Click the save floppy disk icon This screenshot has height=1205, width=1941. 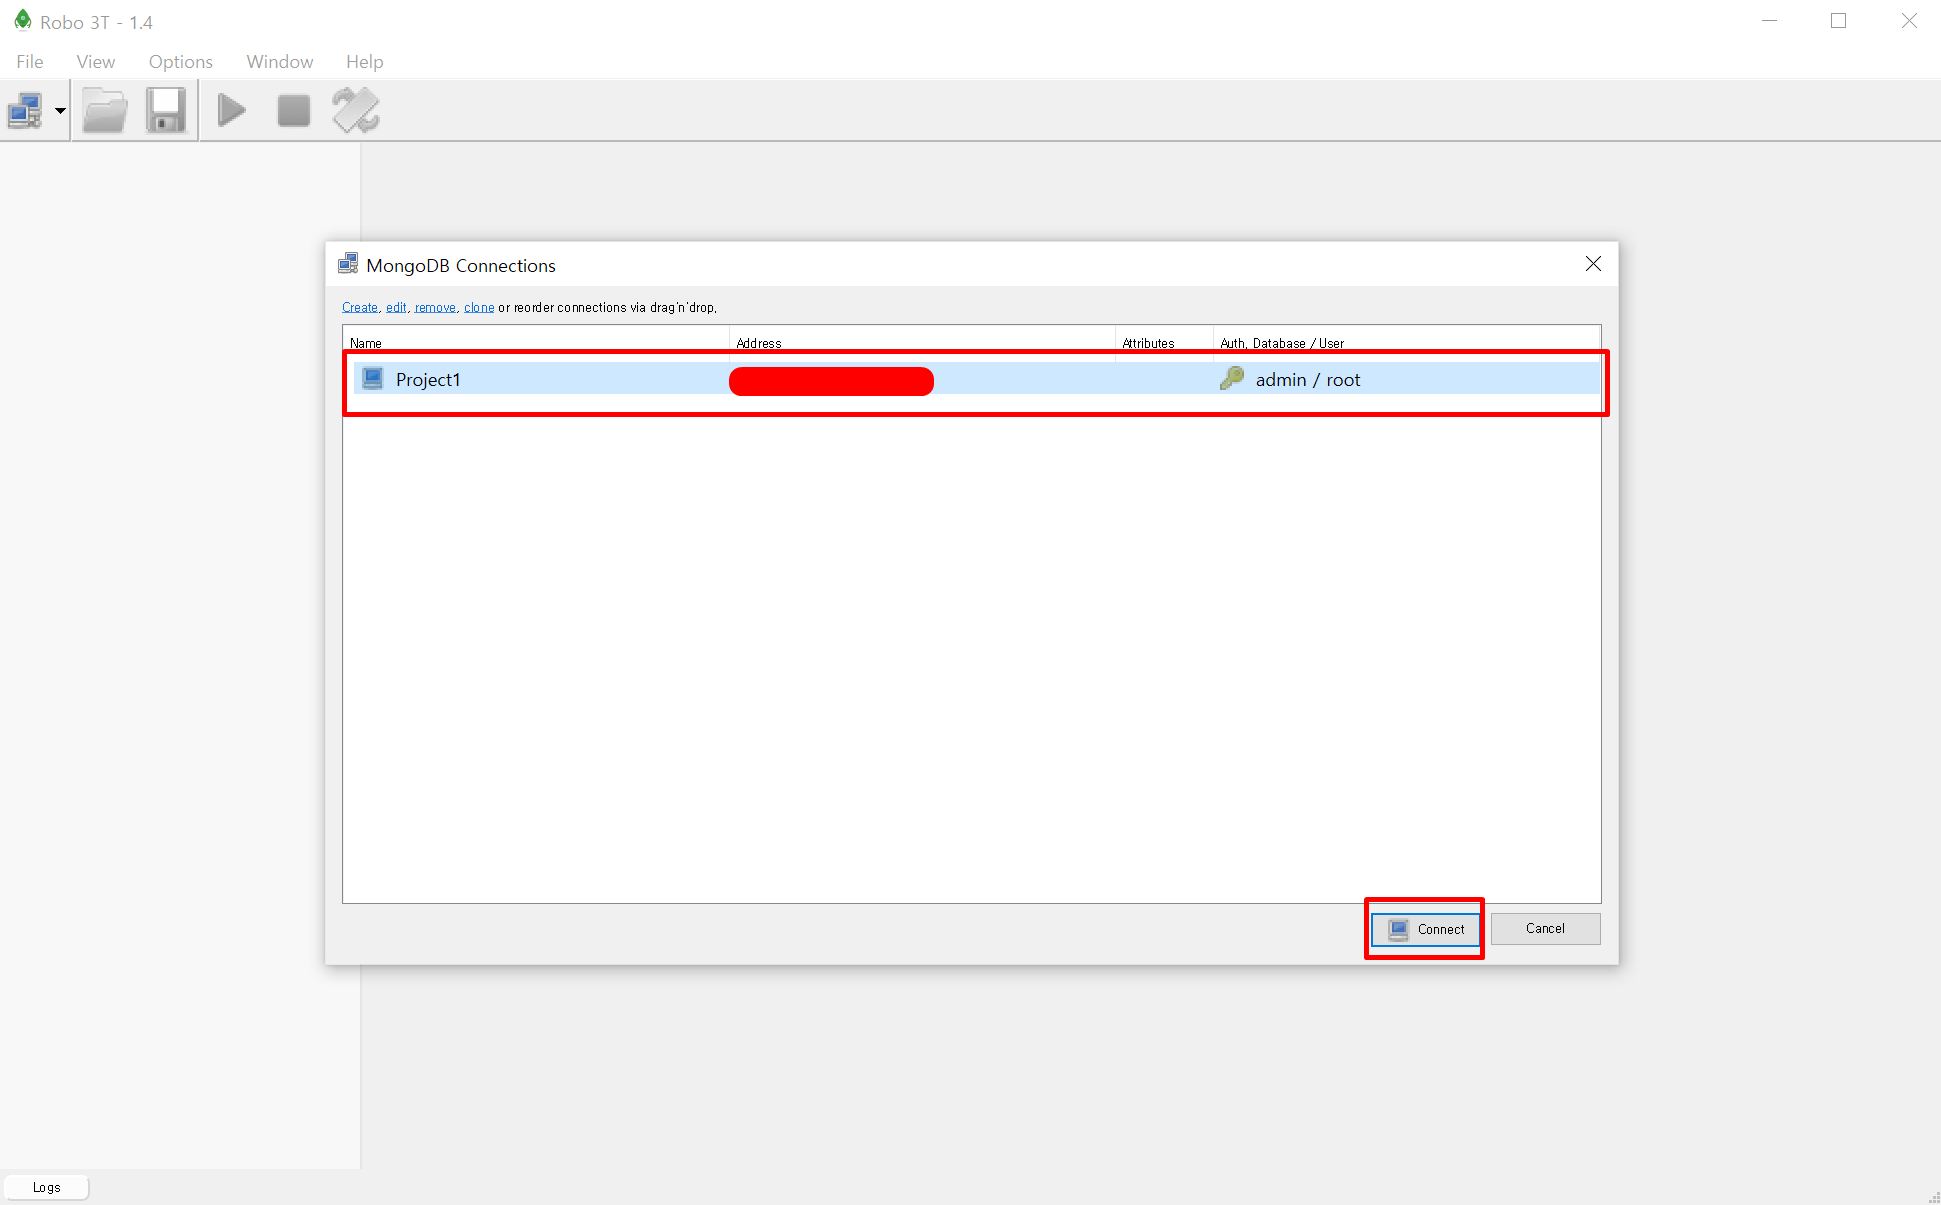166,111
